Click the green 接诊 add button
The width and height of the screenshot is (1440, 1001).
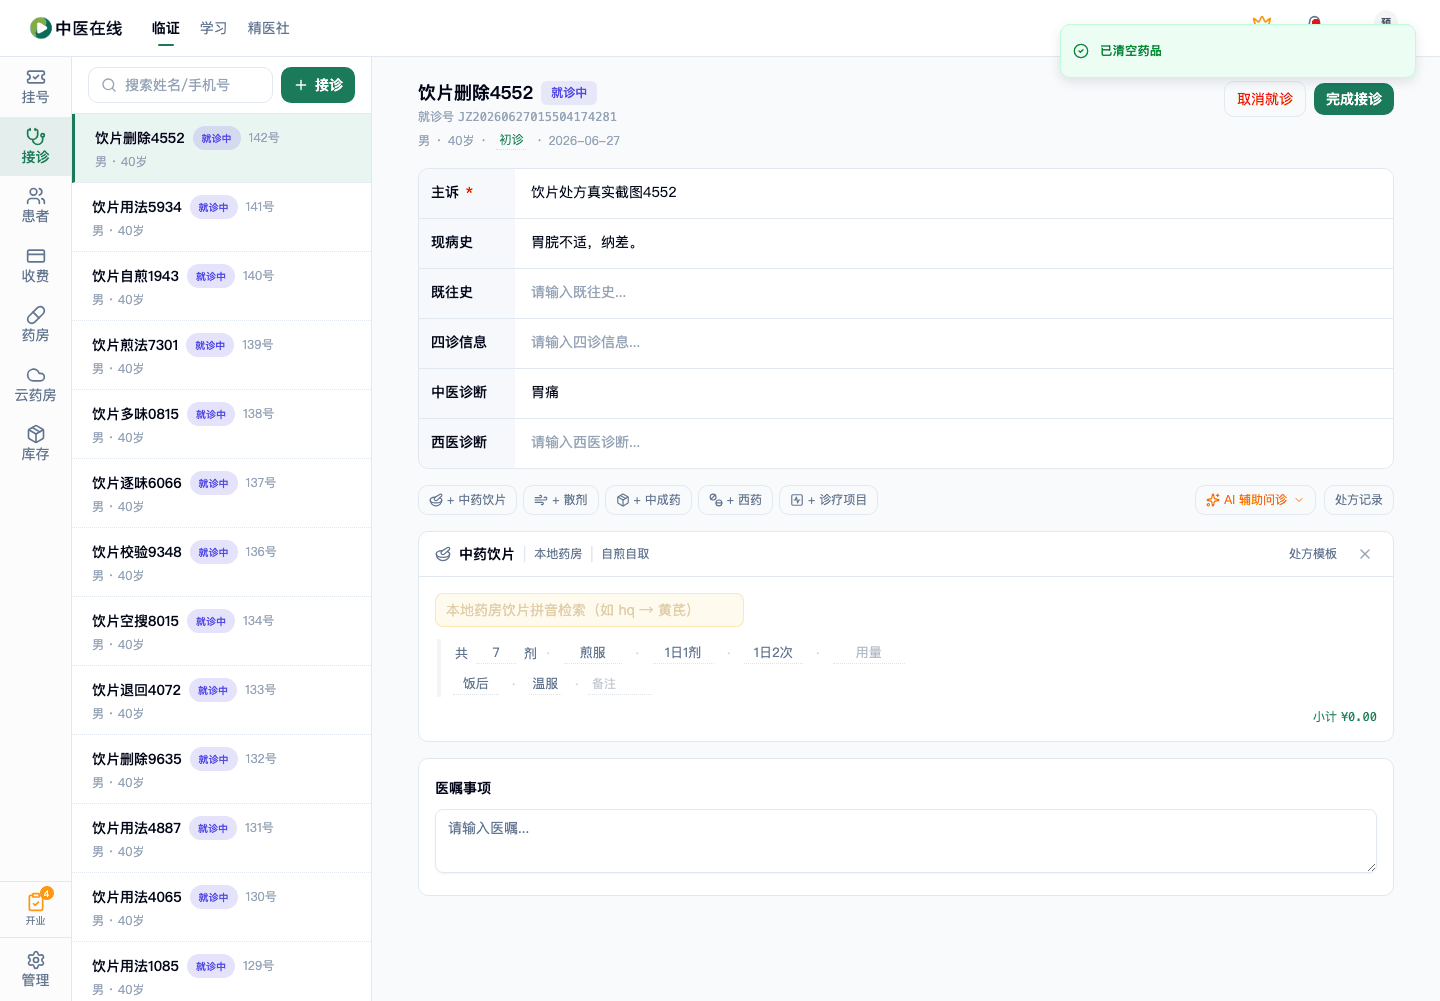tap(318, 85)
